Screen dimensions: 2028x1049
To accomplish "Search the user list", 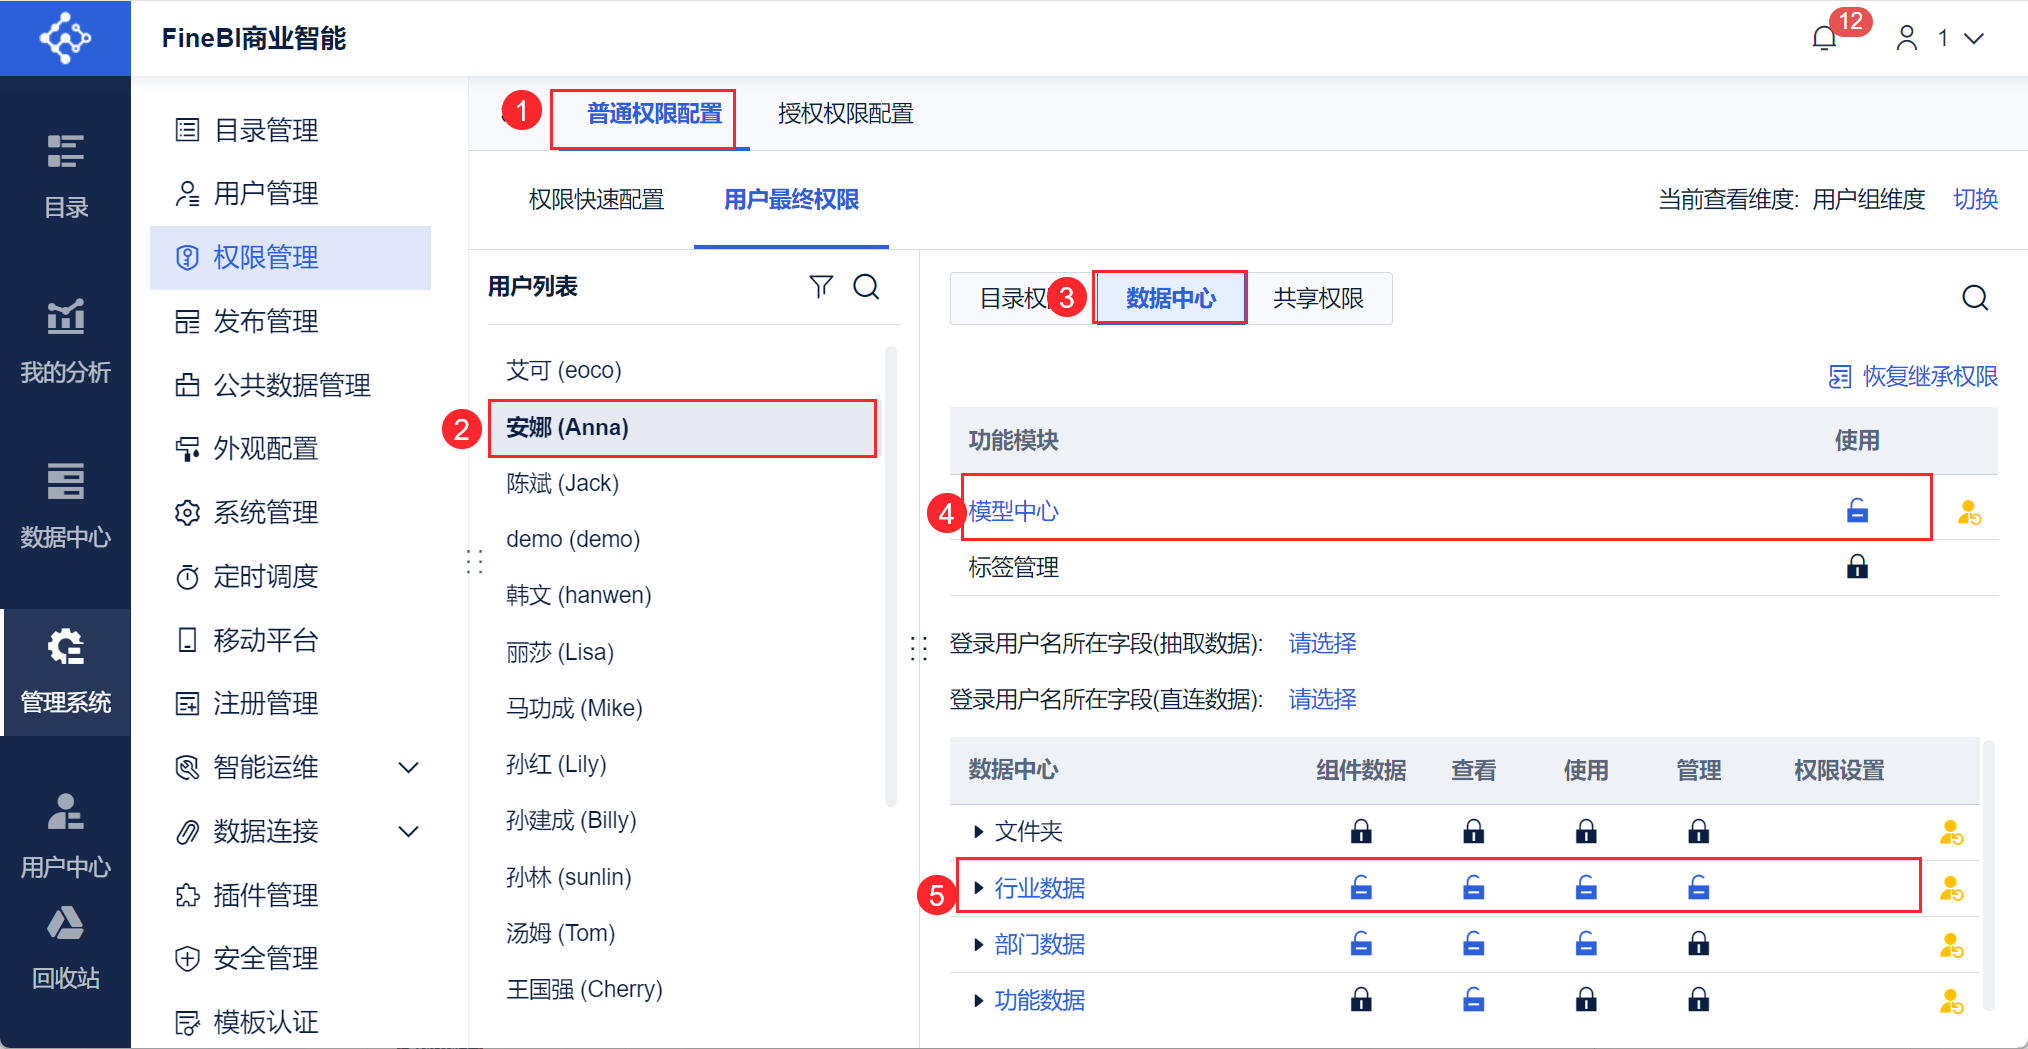I will (866, 287).
